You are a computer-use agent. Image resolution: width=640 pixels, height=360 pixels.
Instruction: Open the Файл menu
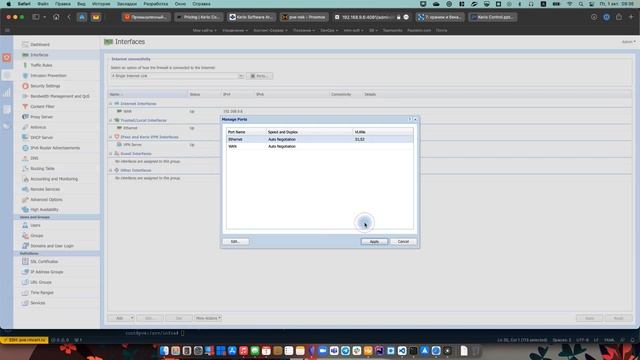(43, 4)
